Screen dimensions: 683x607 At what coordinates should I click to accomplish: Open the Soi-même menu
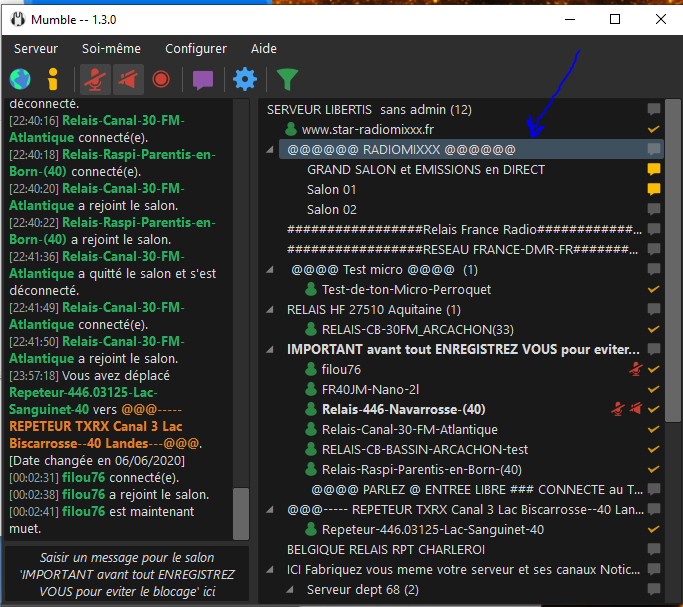click(112, 48)
